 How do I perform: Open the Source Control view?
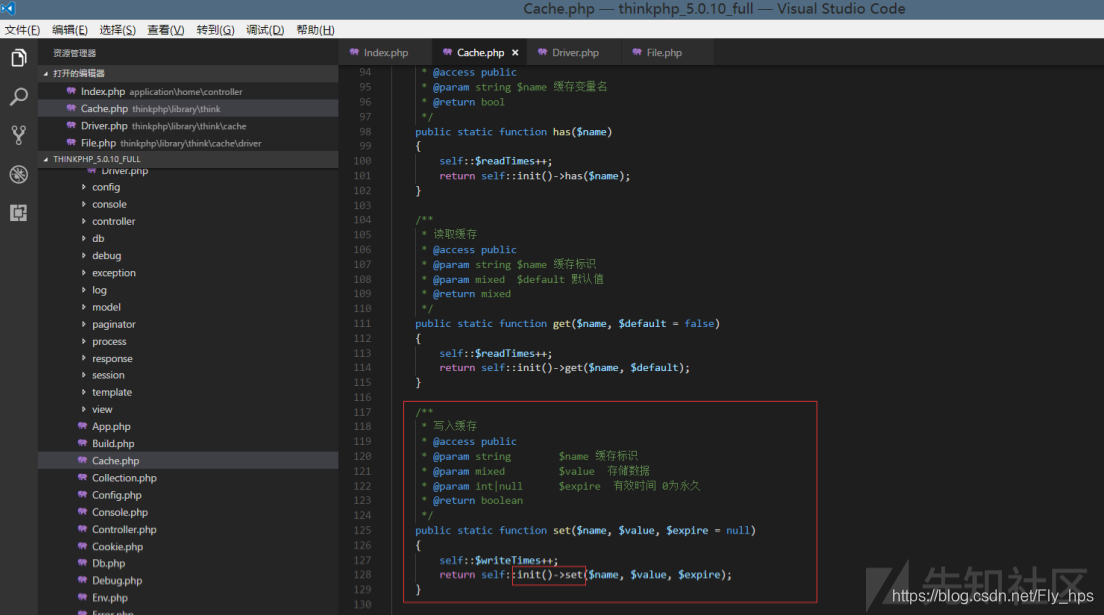click(x=19, y=135)
